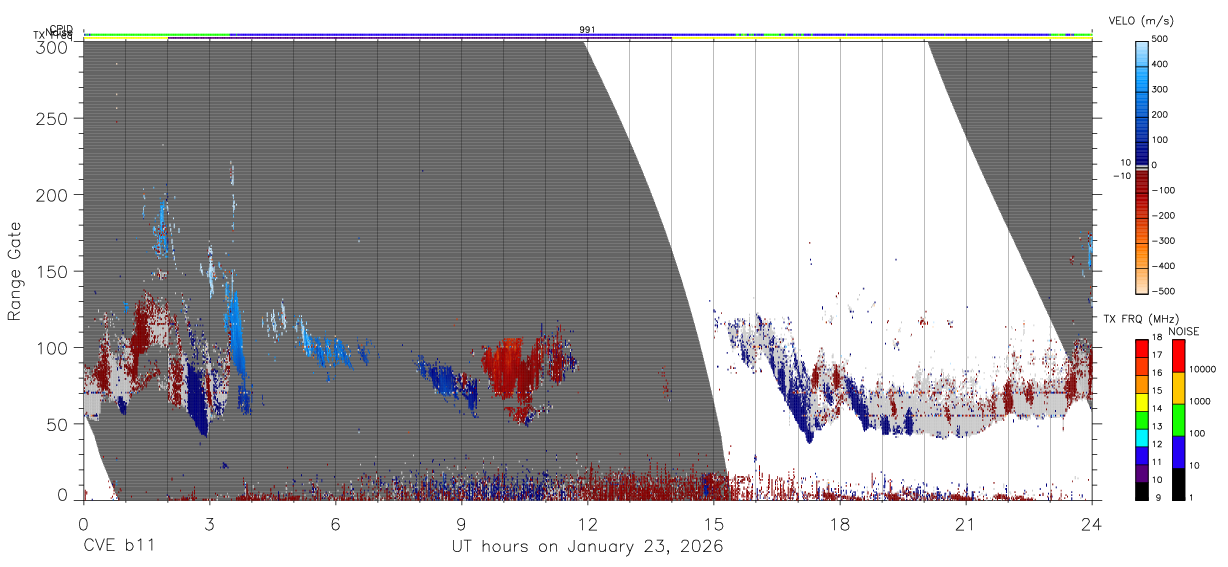Click range gate 300 y-axis tick
1228x567 pixels.
50,46
